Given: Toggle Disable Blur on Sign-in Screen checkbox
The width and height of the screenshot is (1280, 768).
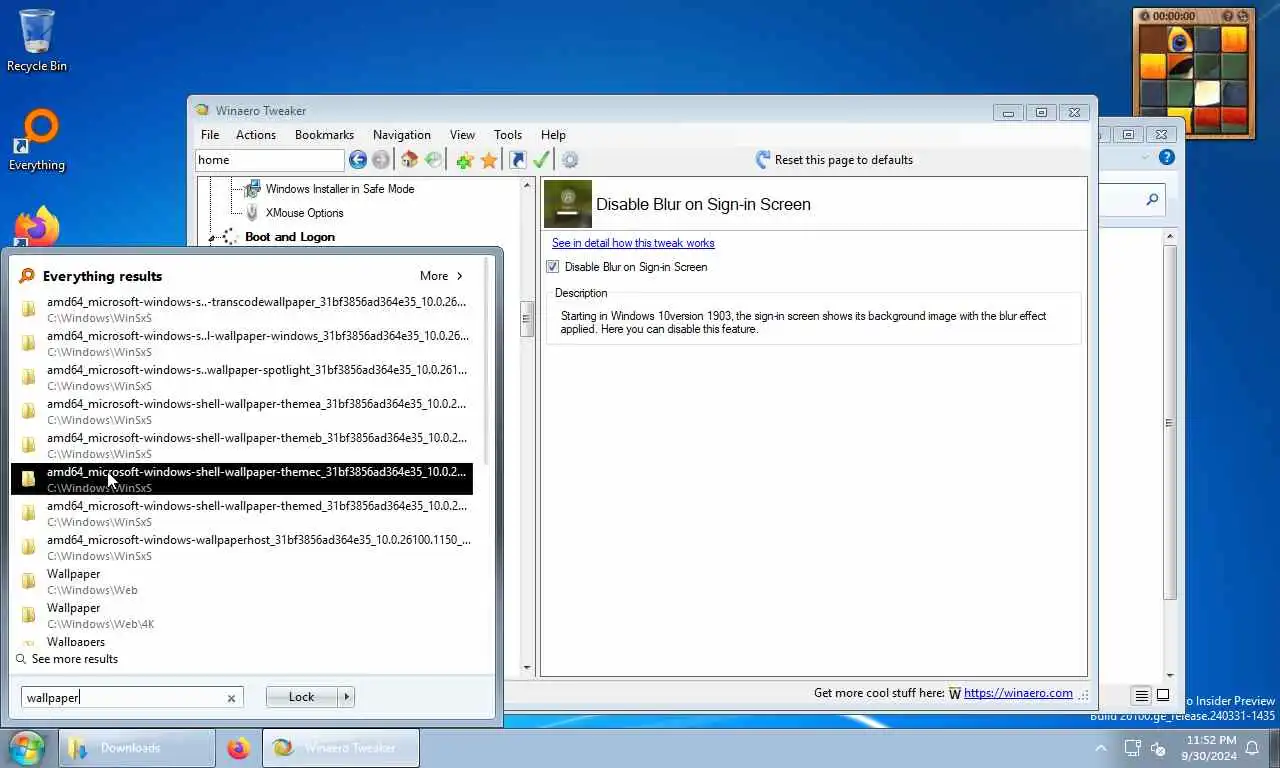Looking at the screenshot, I should coord(553,267).
